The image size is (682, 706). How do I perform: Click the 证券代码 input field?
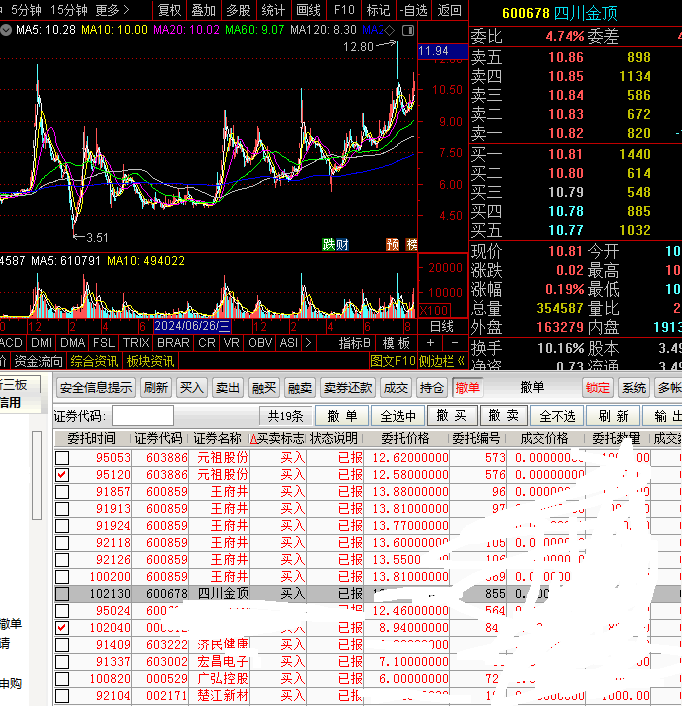143,416
